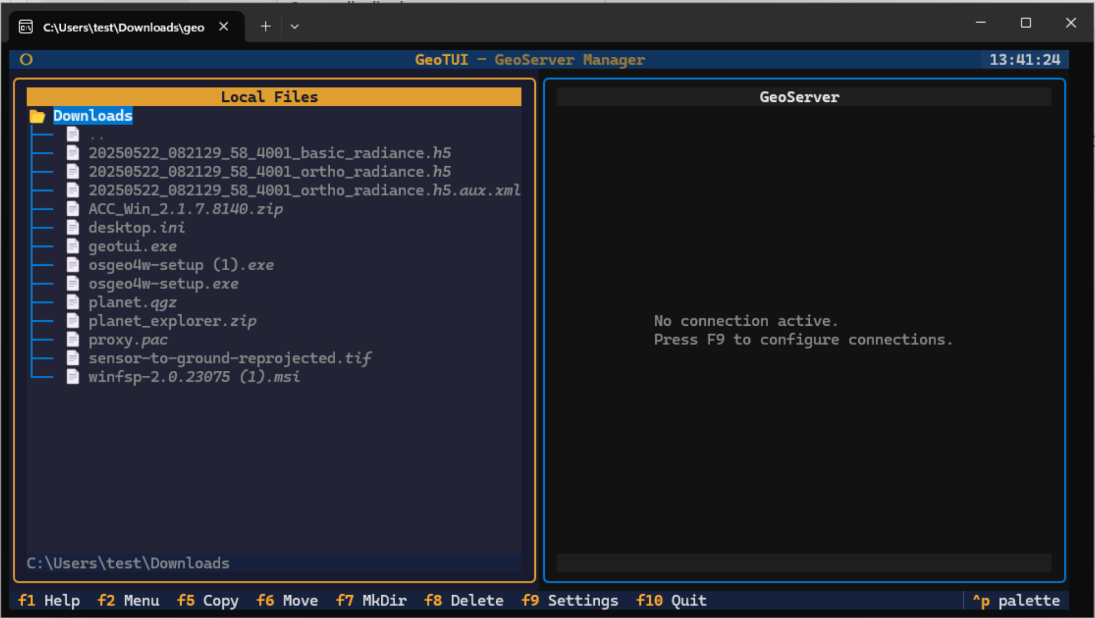This screenshot has height=618, width=1095.
Task: Open f9 Settings from the footer
Action: 570,601
